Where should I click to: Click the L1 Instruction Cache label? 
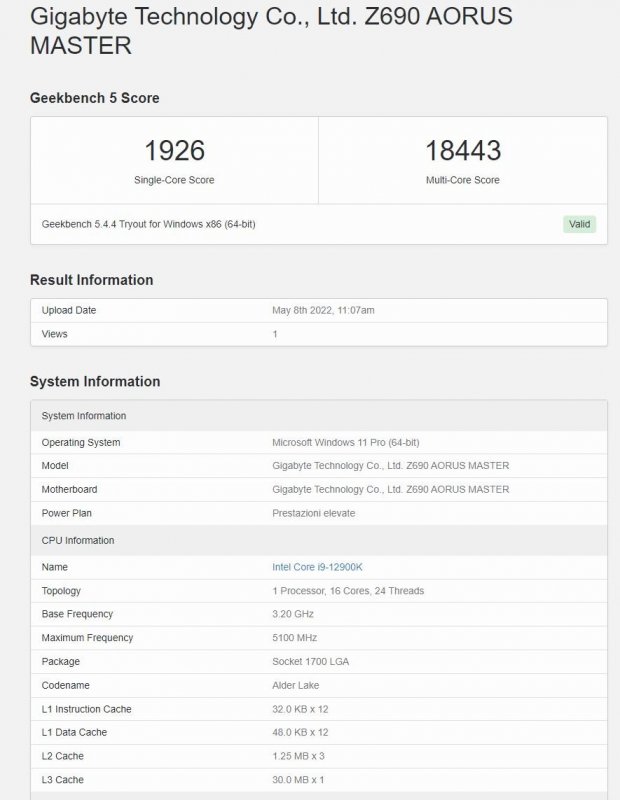click(87, 709)
